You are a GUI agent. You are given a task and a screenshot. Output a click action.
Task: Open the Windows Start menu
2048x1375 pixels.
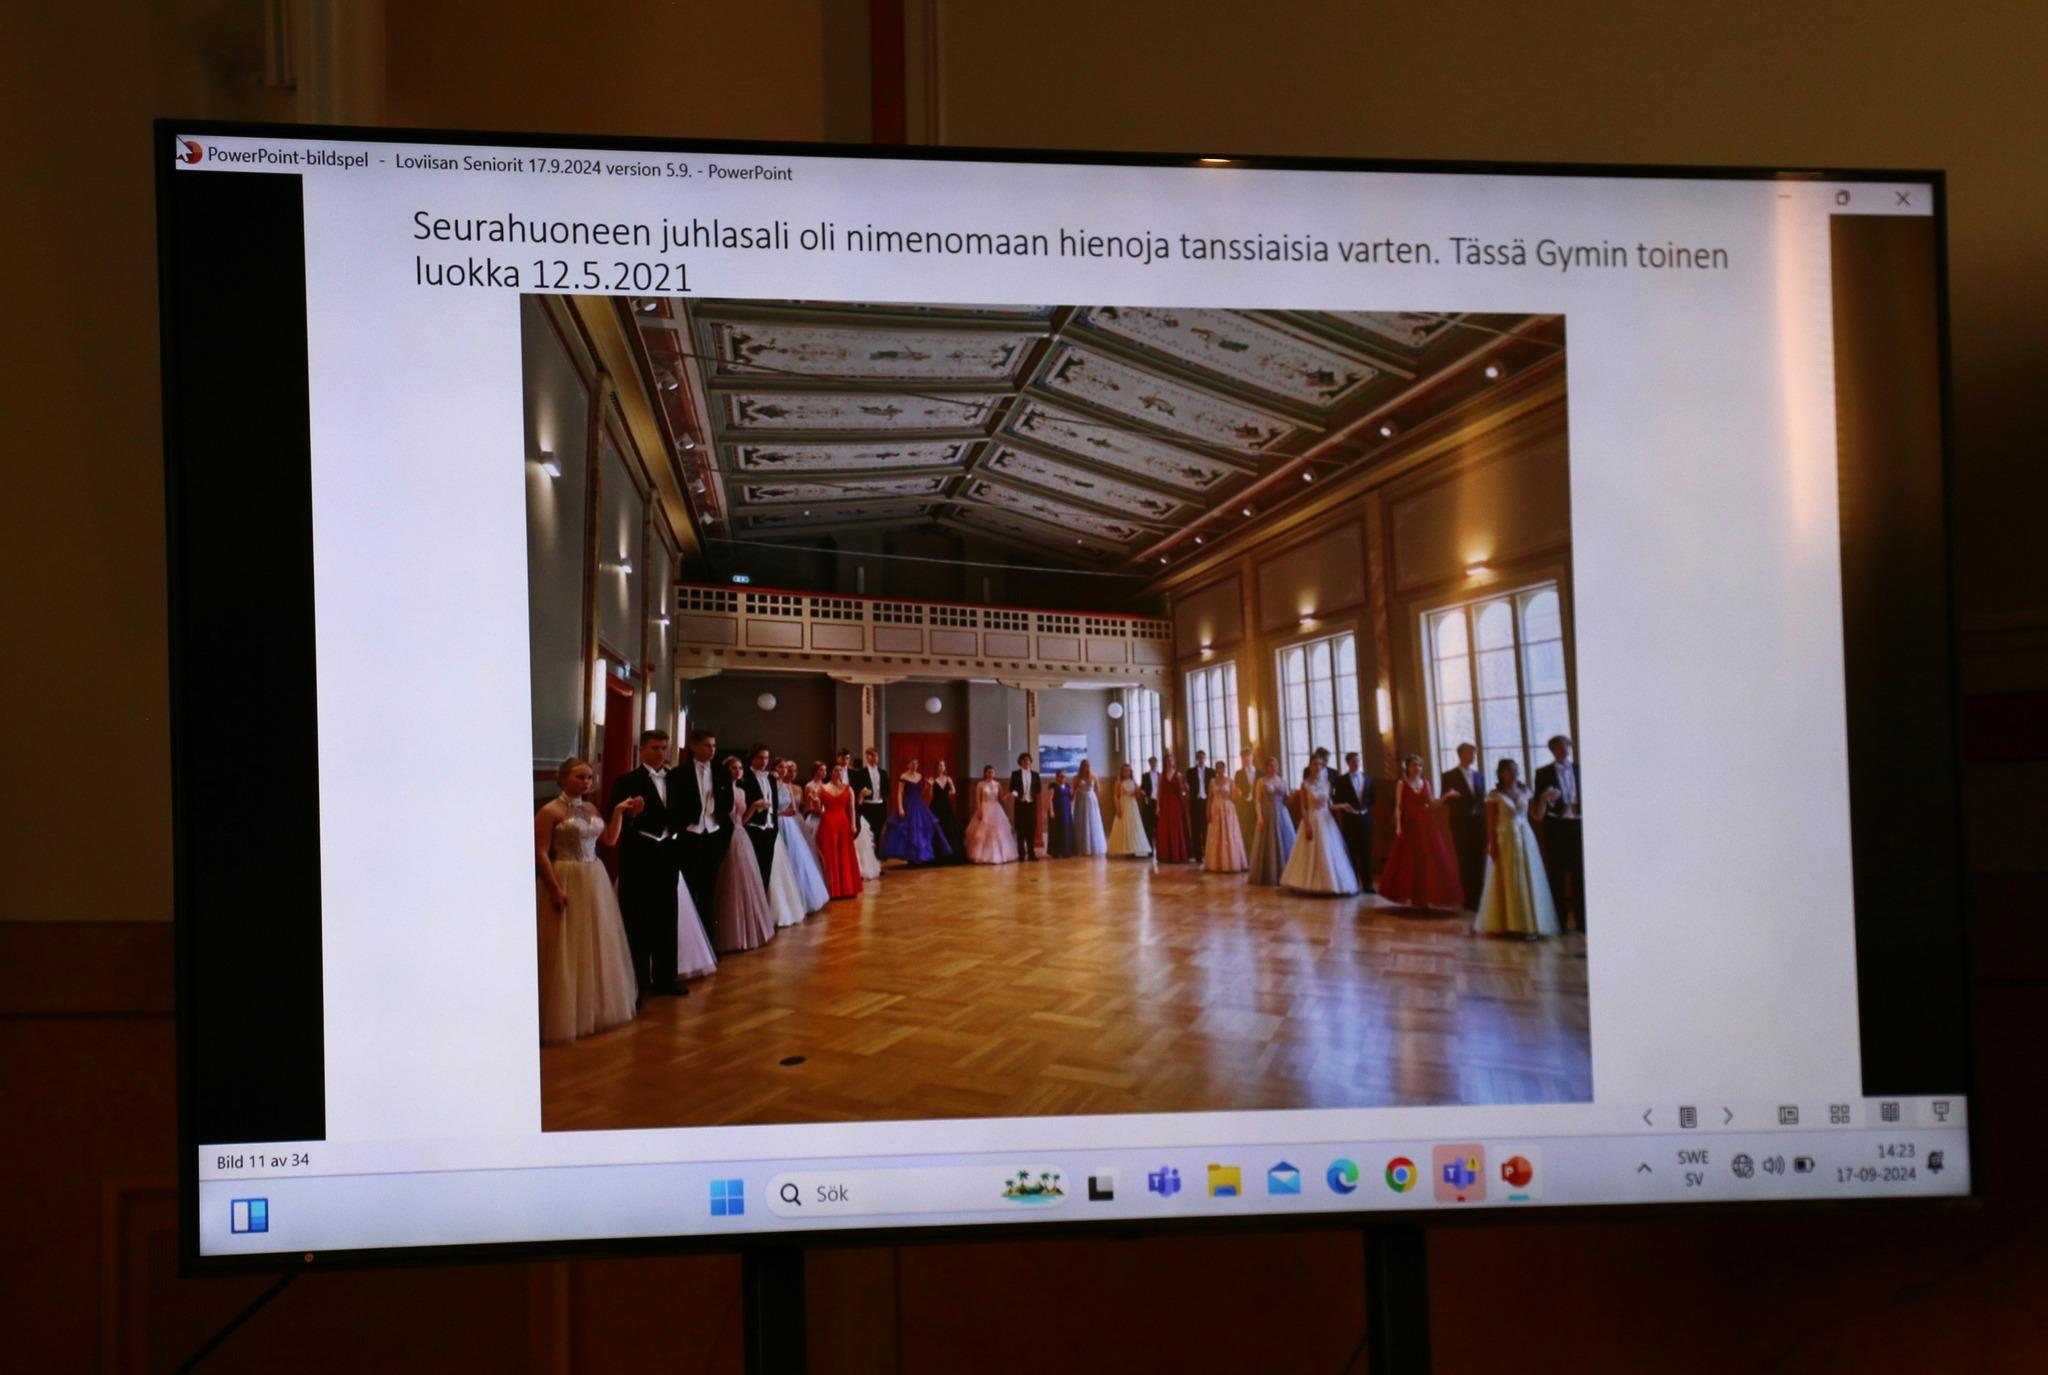(727, 1196)
